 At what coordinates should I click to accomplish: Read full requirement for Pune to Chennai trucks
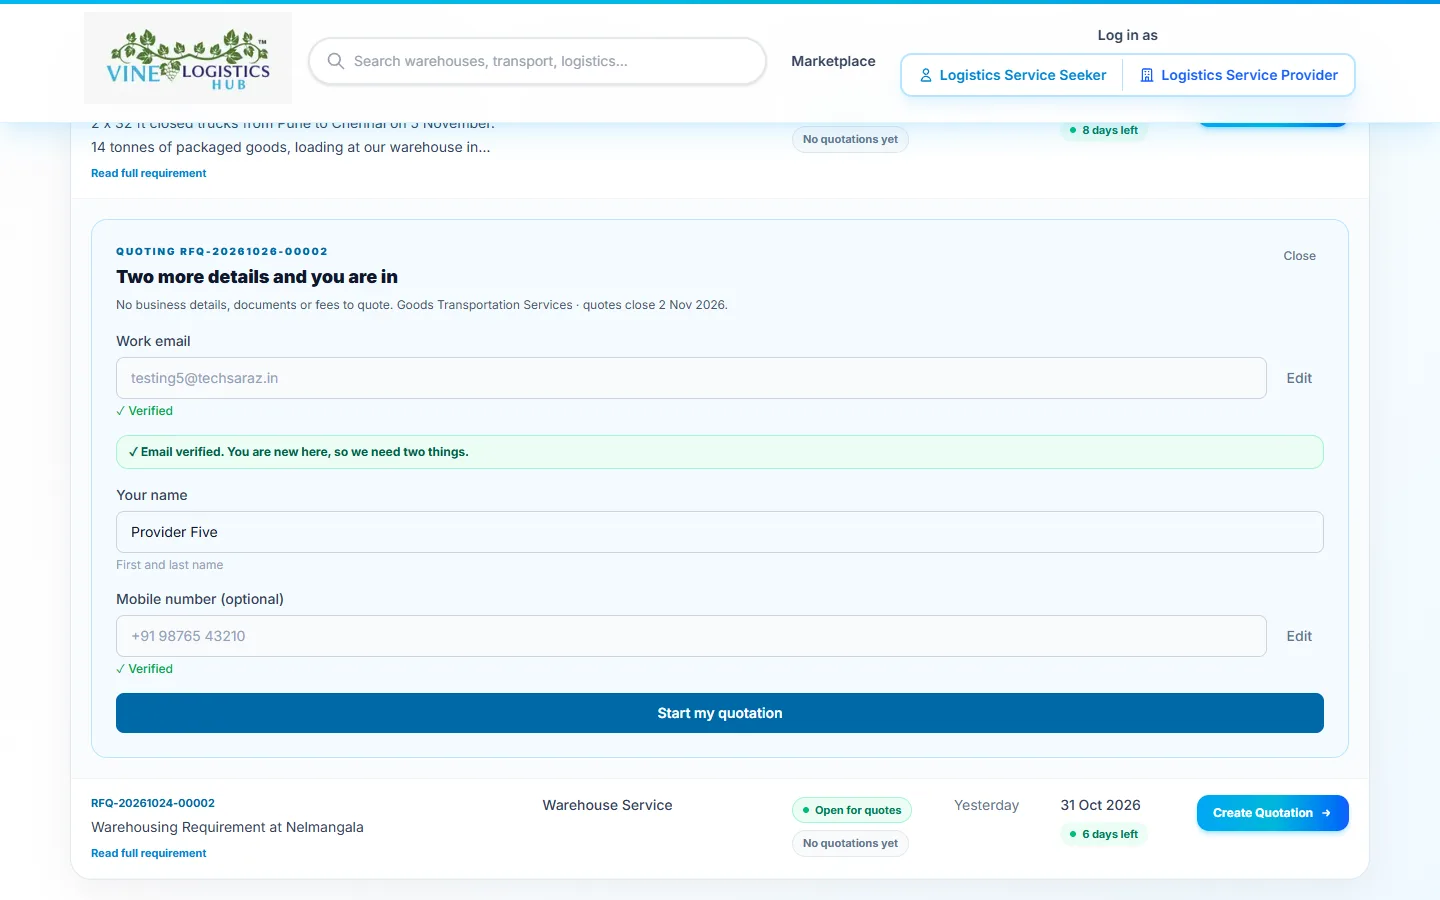coord(149,173)
